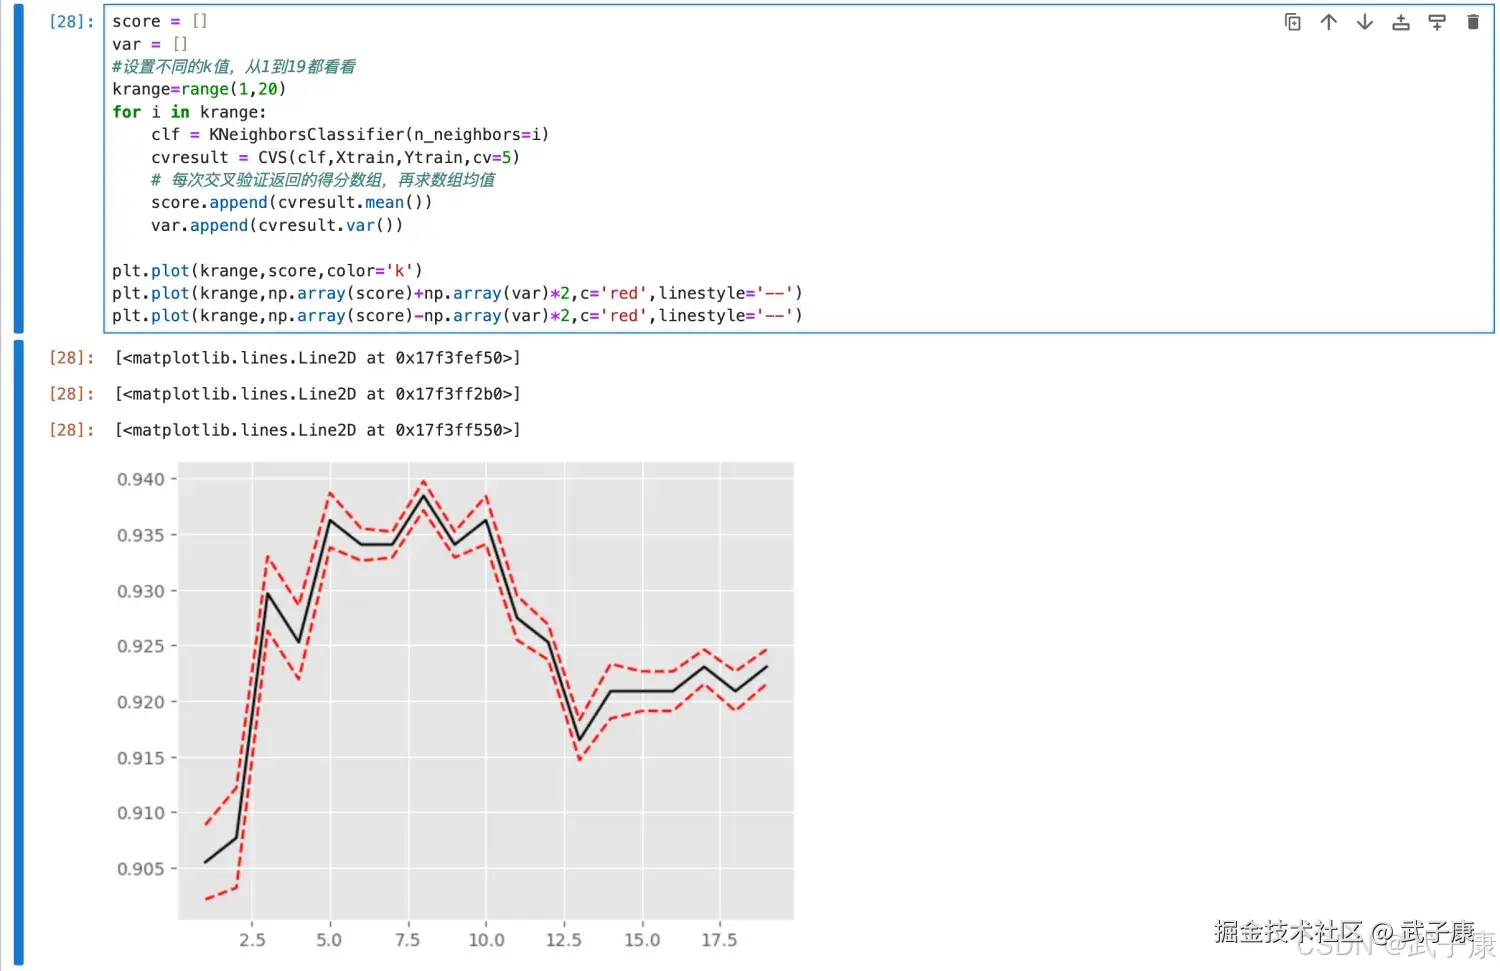Click the Chinese comment about setting k values

click(234, 67)
